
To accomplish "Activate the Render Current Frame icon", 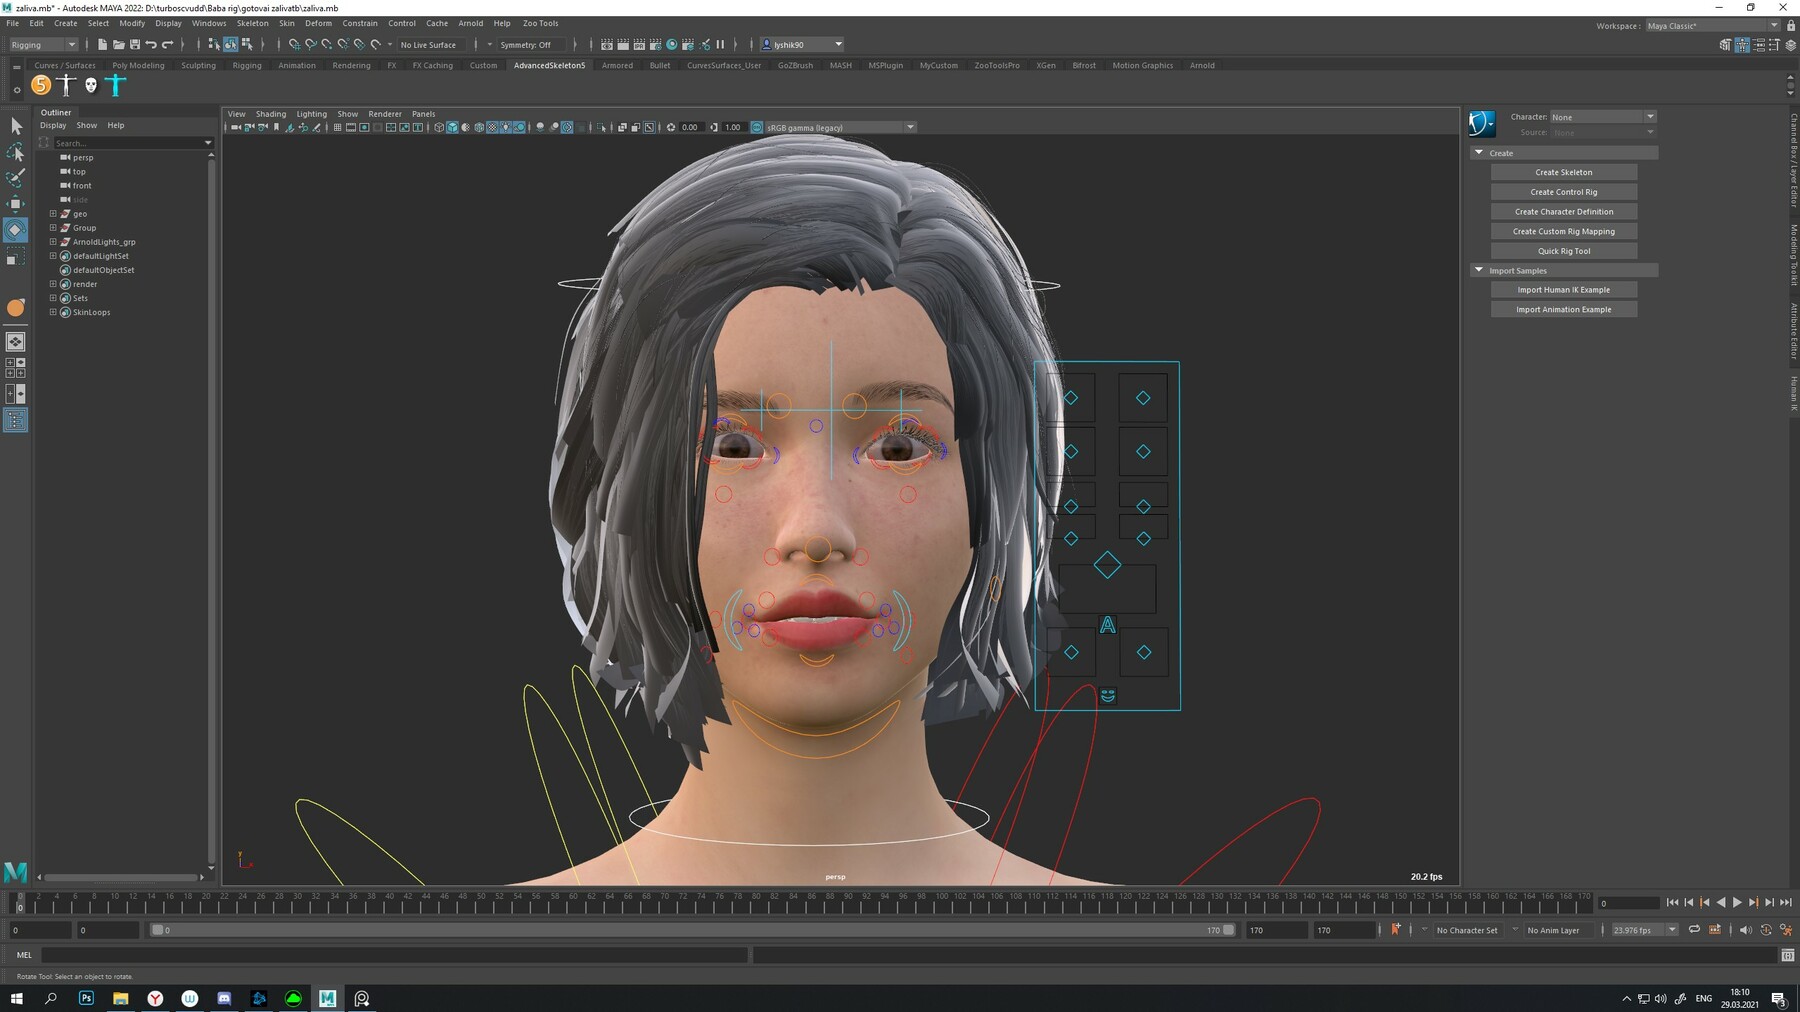I will (623, 45).
